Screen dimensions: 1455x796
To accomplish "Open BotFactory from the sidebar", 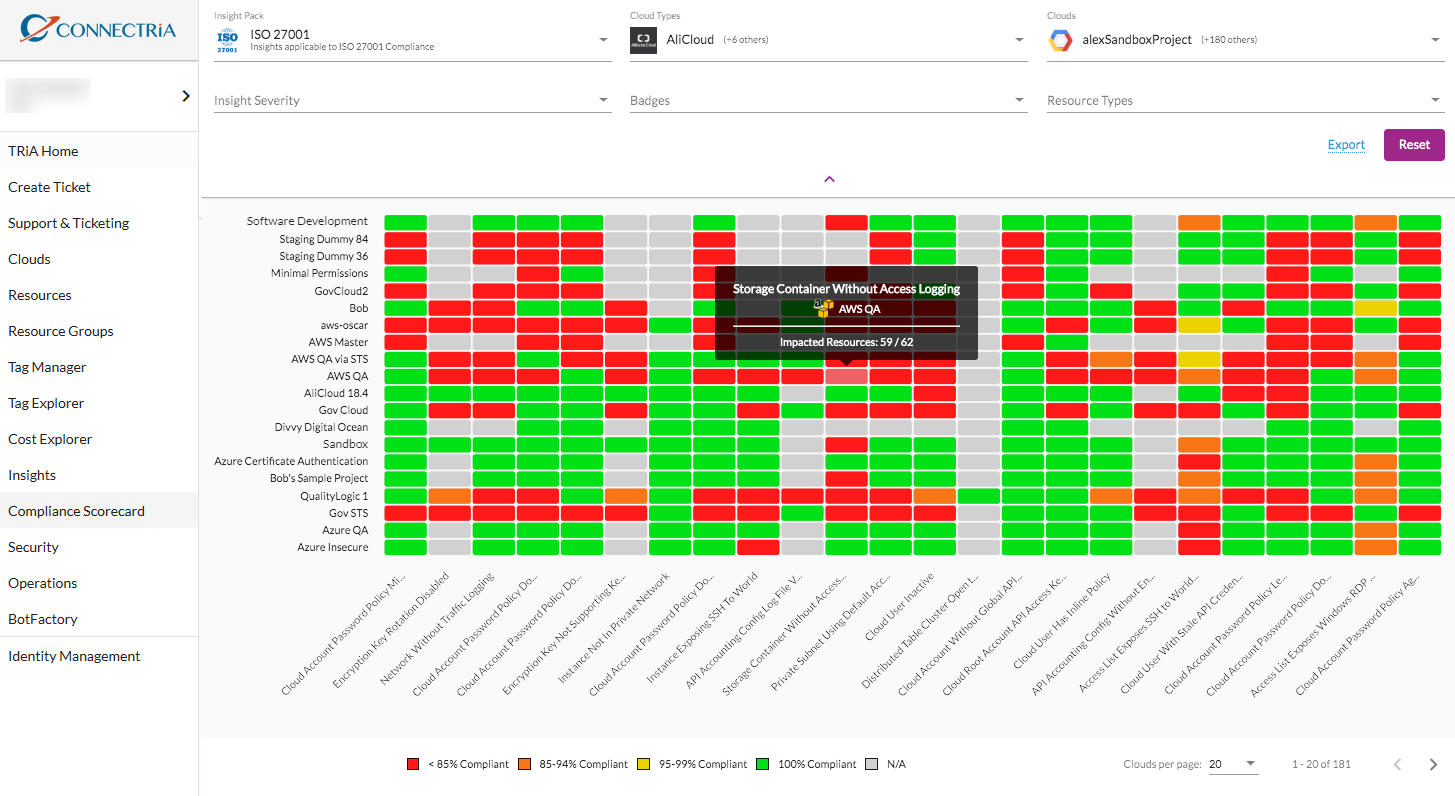I will coord(99,619).
